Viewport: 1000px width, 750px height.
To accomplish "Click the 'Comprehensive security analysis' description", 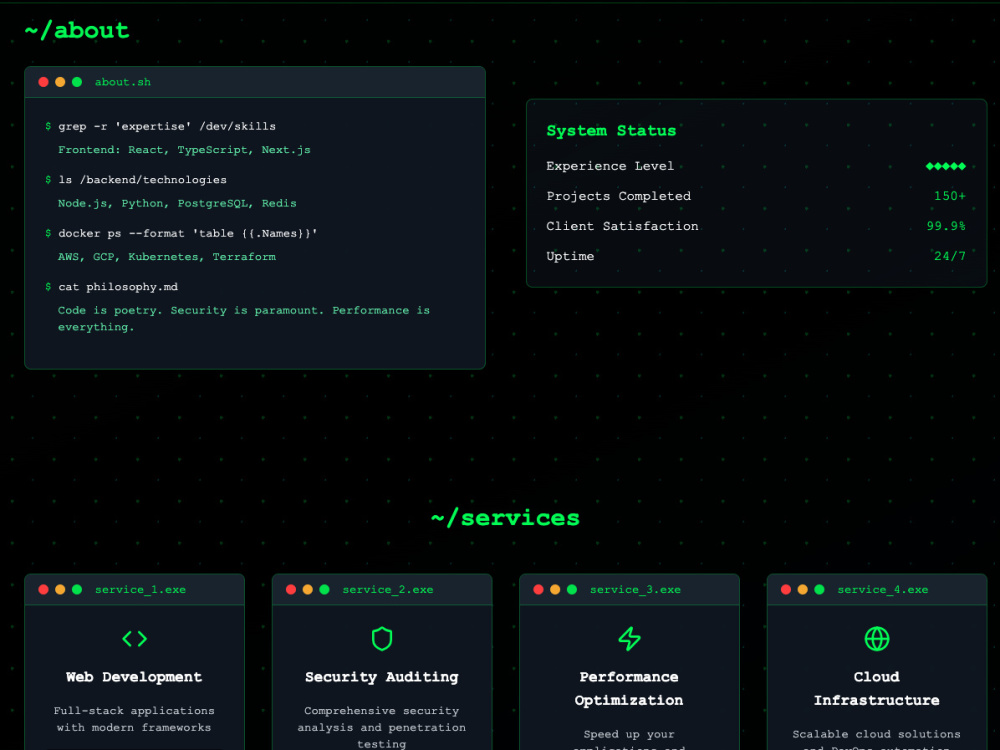I will coord(381,727).
